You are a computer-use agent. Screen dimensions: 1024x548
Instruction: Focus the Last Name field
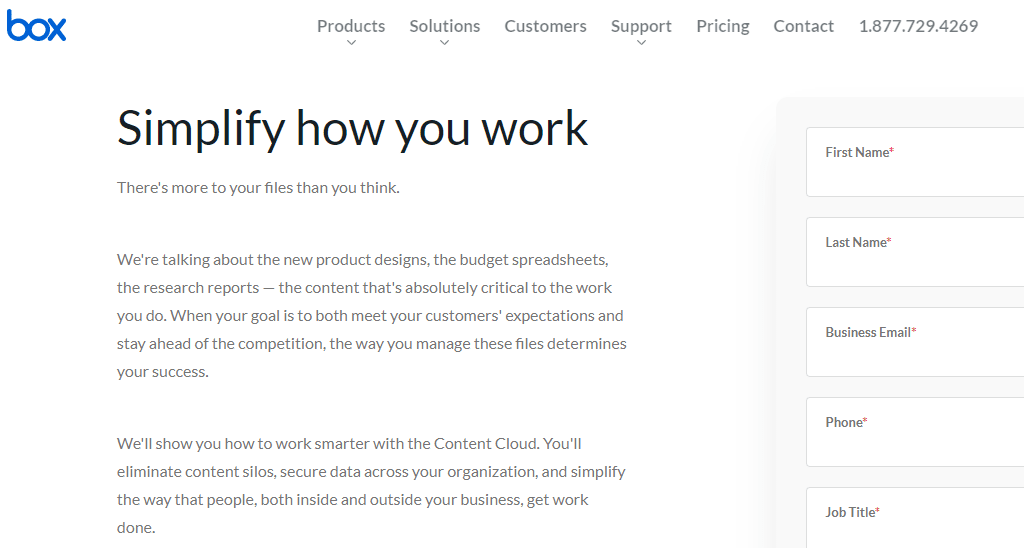point(915,252)
